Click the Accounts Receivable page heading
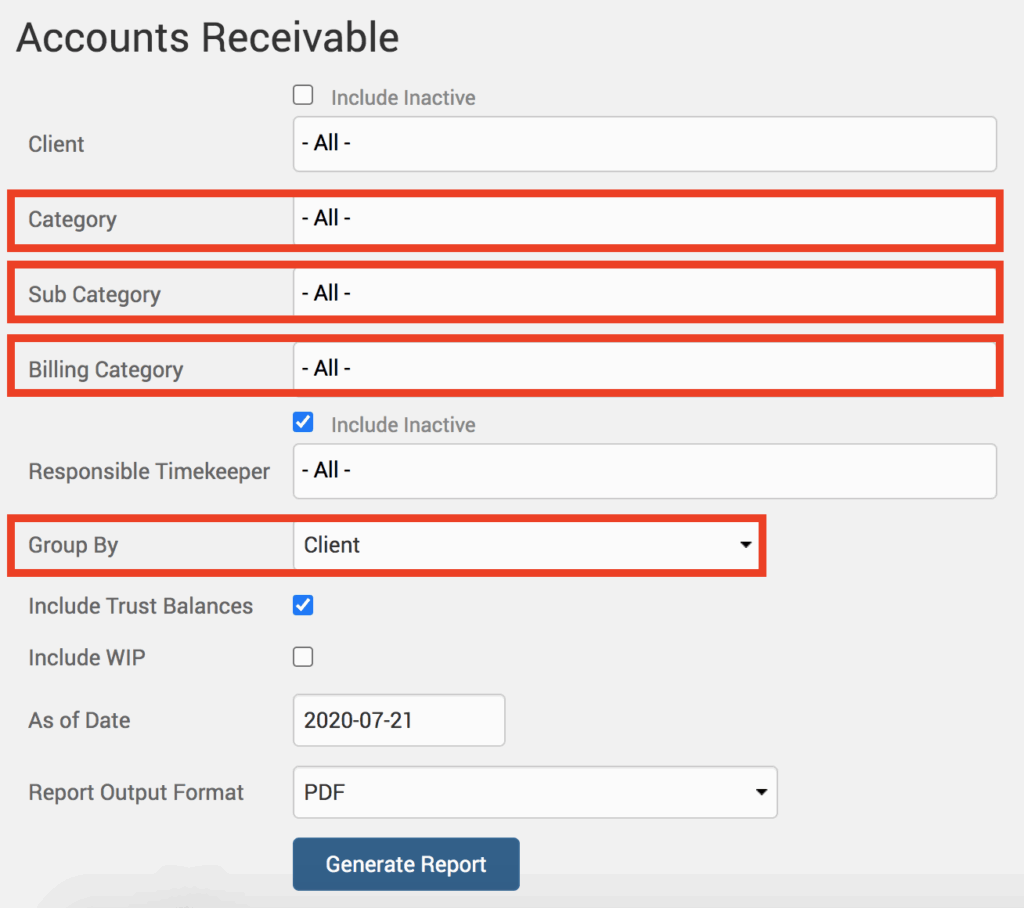The width and height of the screenshot is (1024, 908). pyautogui.click(x=208, y=38)
